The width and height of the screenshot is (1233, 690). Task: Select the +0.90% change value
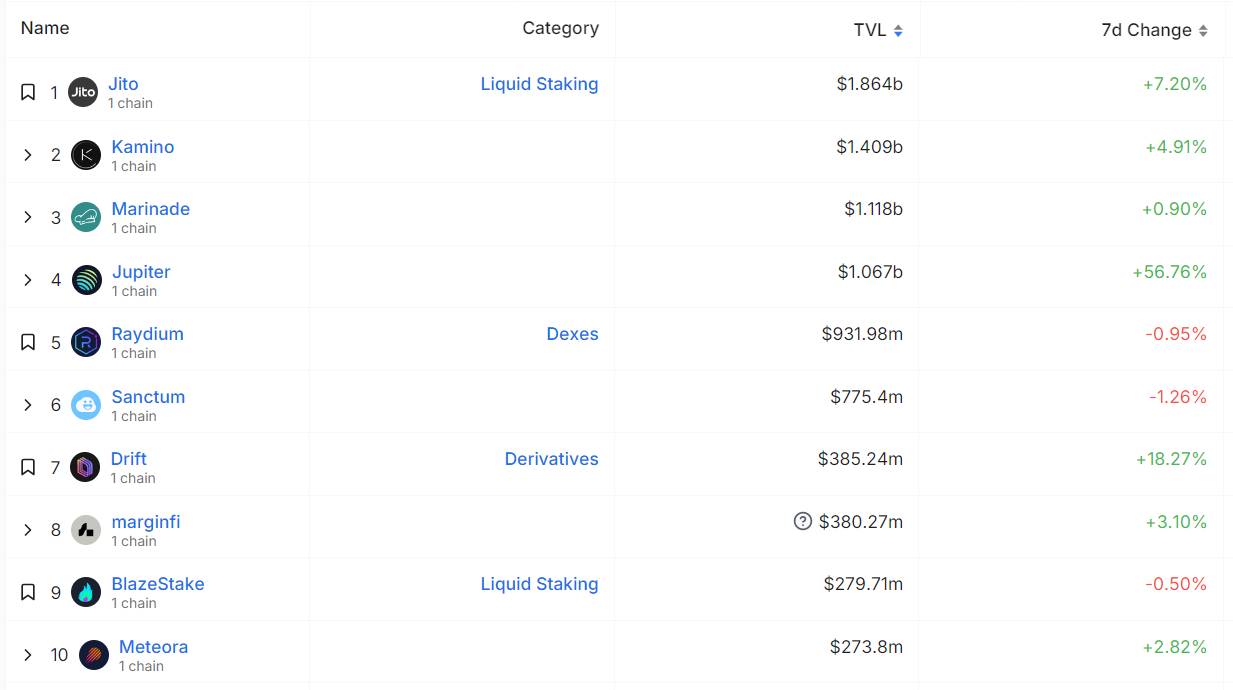(x=1174, y=209)
